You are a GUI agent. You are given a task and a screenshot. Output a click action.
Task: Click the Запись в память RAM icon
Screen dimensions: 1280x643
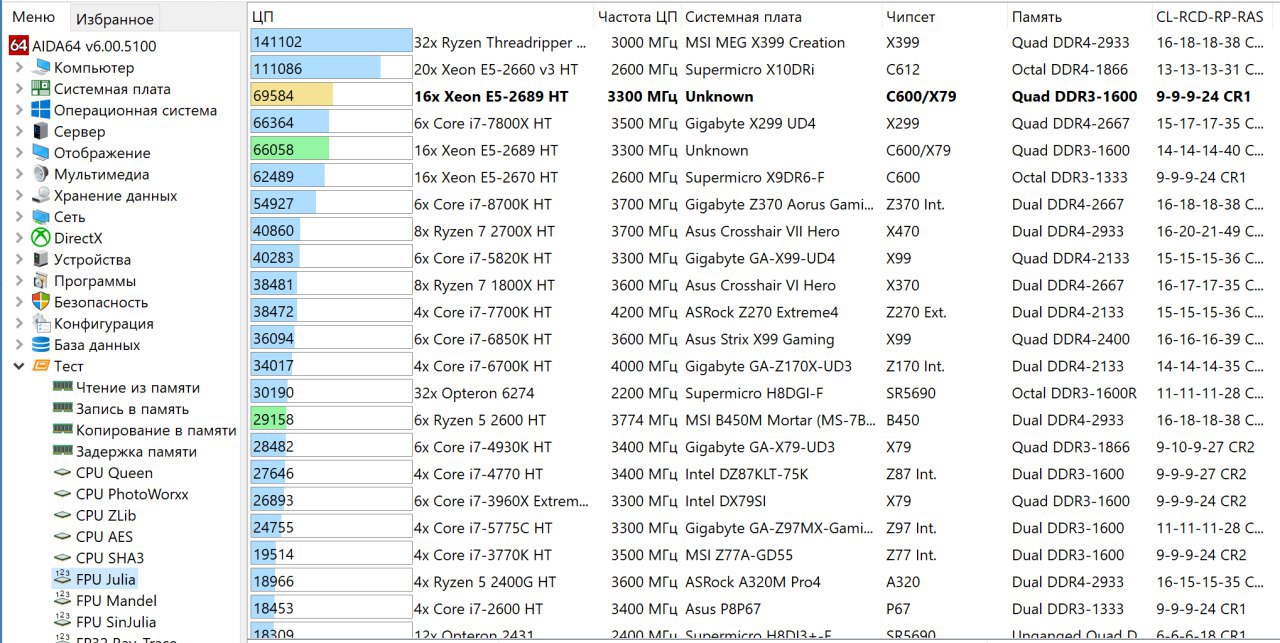point(62,409)
